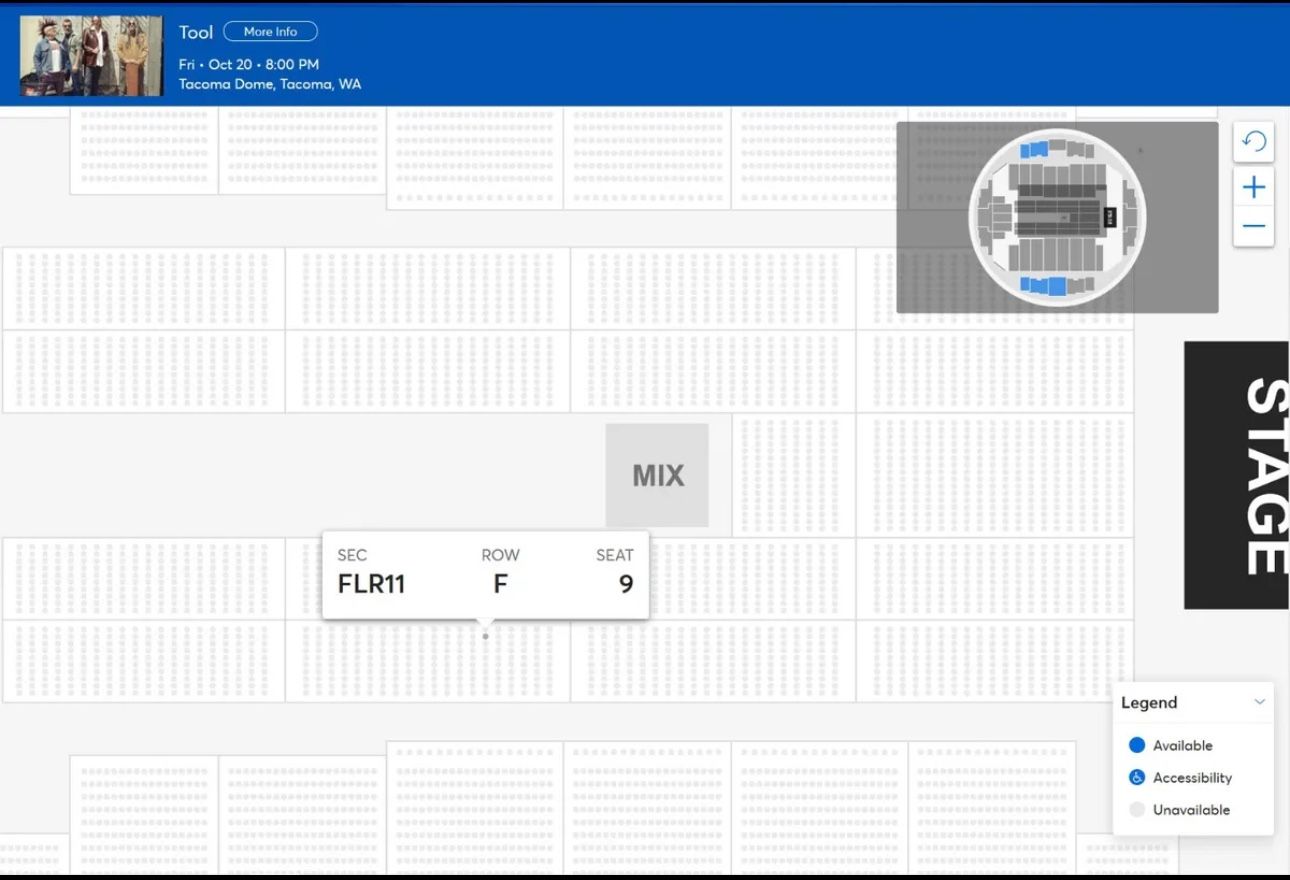Click the Tool band photo thumbnail
1290x880 pixels.
coord(91,56)
